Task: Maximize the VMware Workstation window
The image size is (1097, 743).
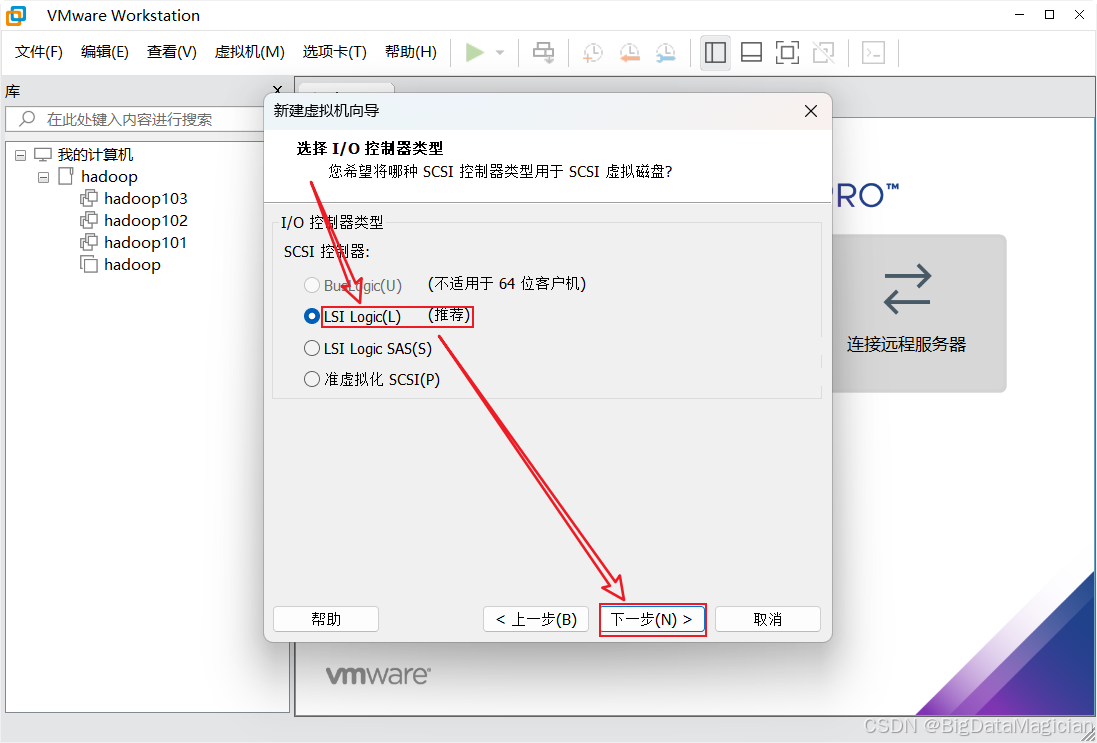Action: coord(1049,15)
